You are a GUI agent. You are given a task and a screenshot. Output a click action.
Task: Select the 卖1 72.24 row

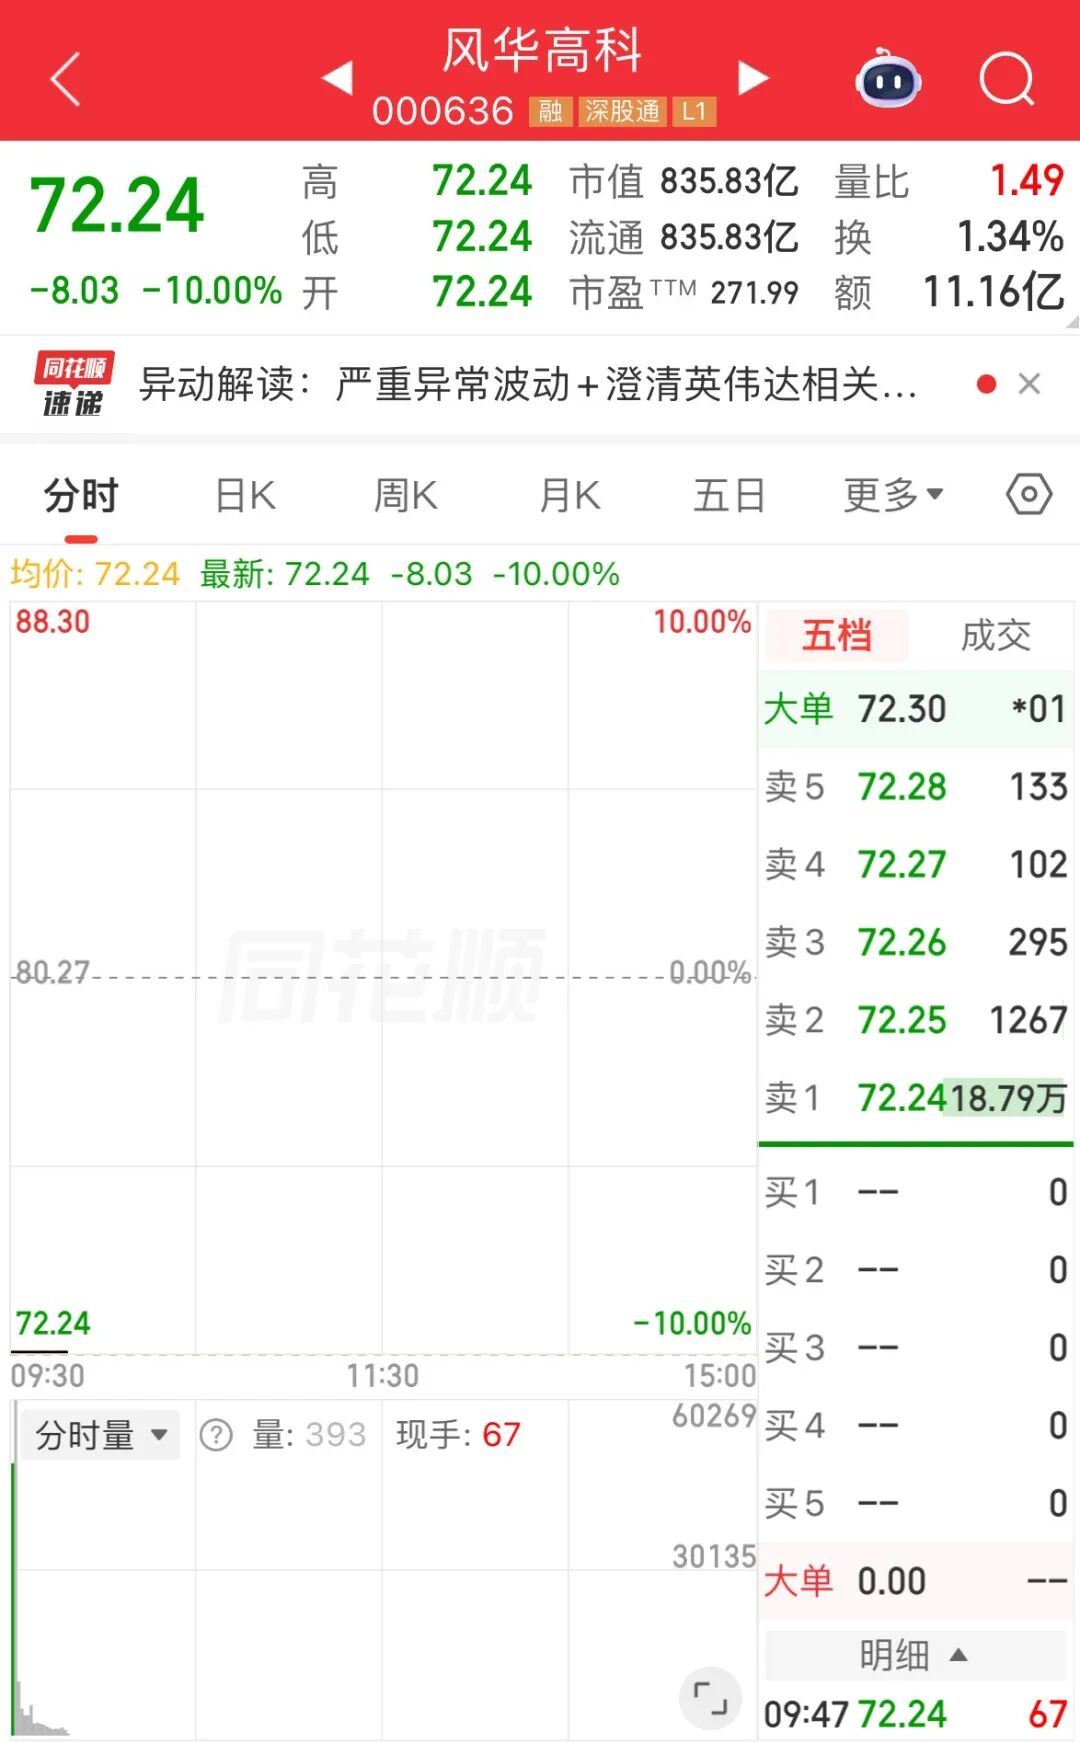915,1098
